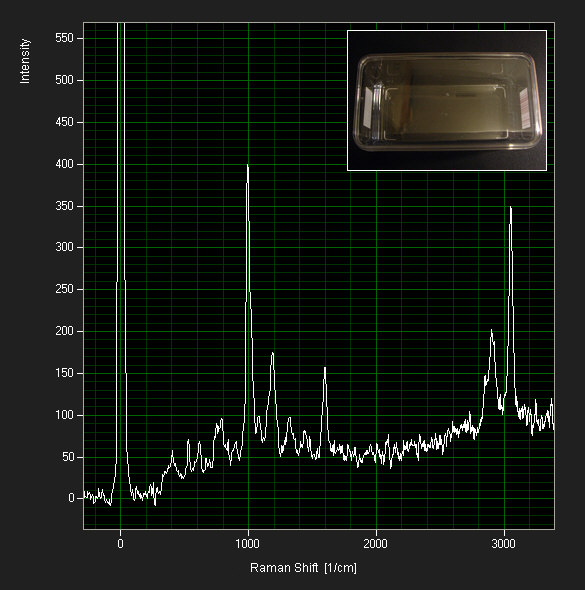Image resolution: width=585 pixels, height=590 pixels.
Task: Click the Raman Shift [1/cm] axis label
Action: [303, 567]
